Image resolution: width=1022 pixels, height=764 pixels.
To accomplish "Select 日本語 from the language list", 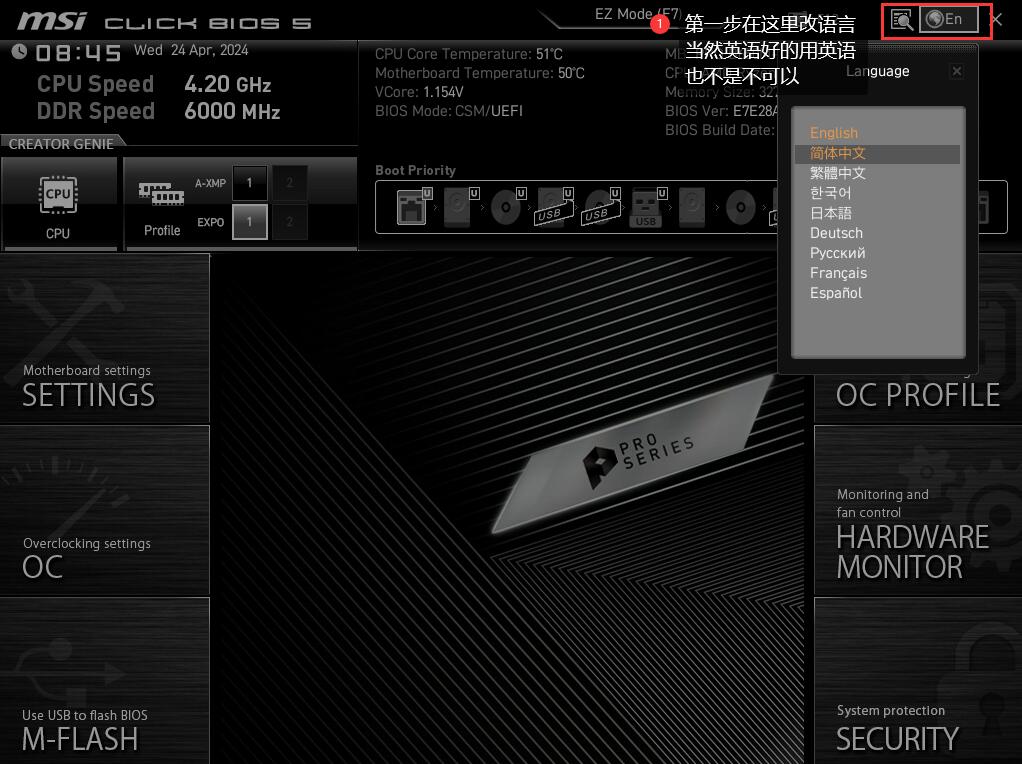I will 831,213.
